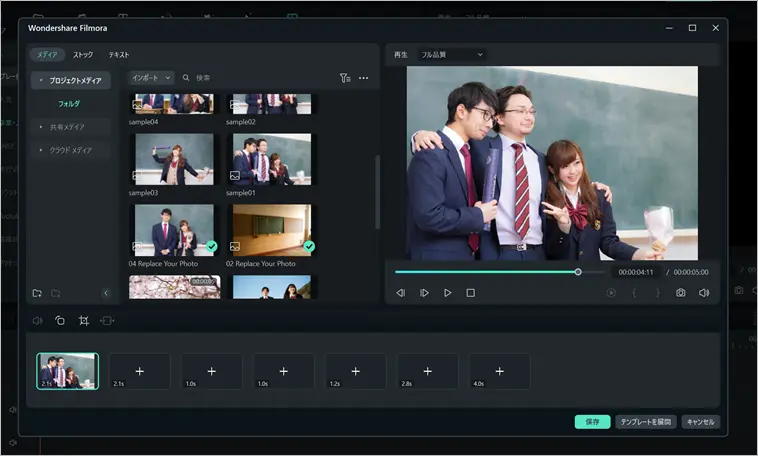This screenshot has height=456, width=758.
Task: Switch to the メディア tab
Action: (47, 55)
